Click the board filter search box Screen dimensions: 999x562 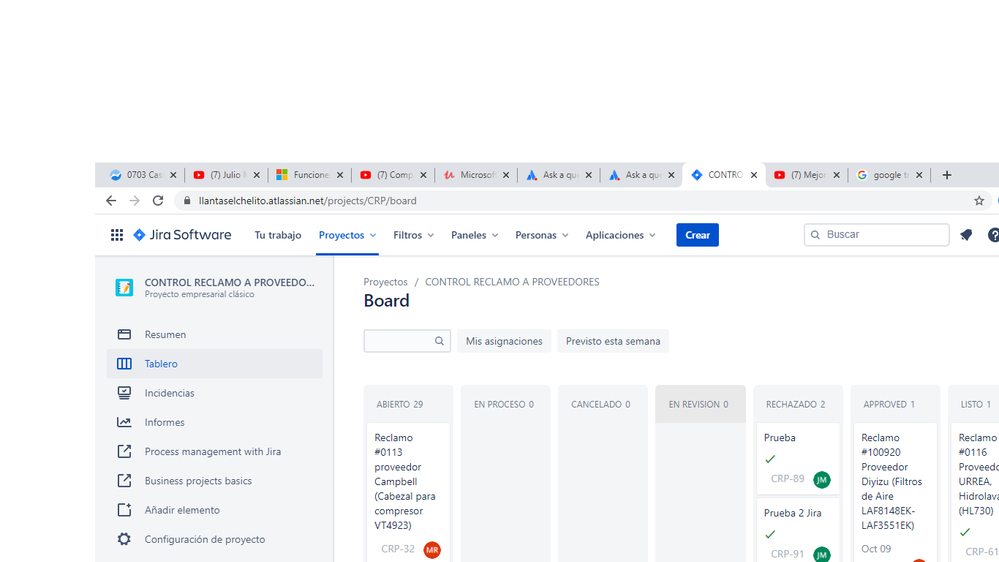pos(407,341)
